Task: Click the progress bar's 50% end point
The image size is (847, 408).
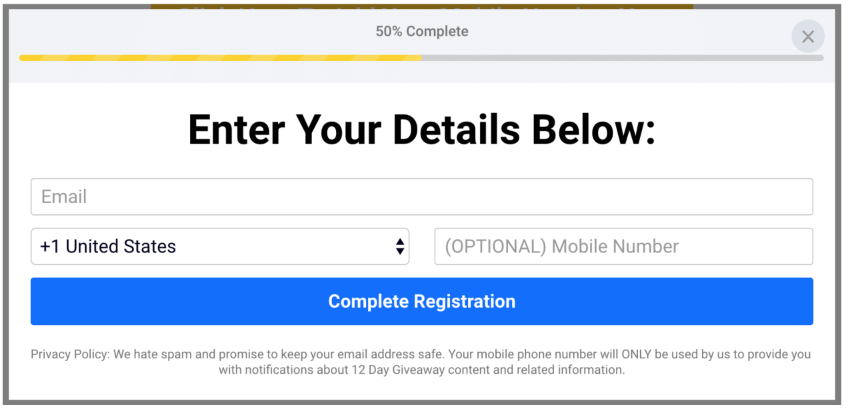Action: 421,58
